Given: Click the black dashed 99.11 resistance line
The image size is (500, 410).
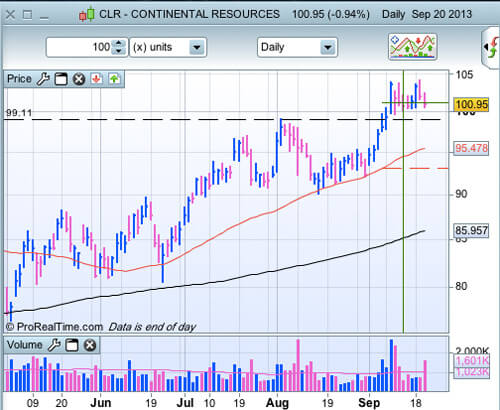Looking at the screenshot, I should [x=223, y=119].
